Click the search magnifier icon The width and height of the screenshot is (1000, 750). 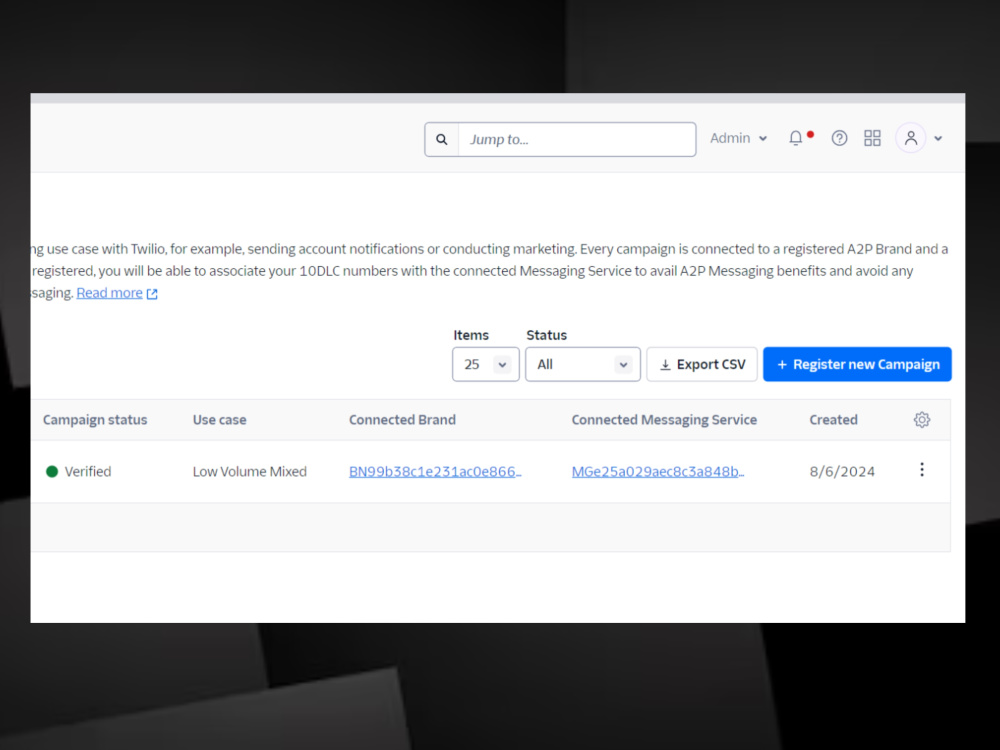tap(441, 139)
